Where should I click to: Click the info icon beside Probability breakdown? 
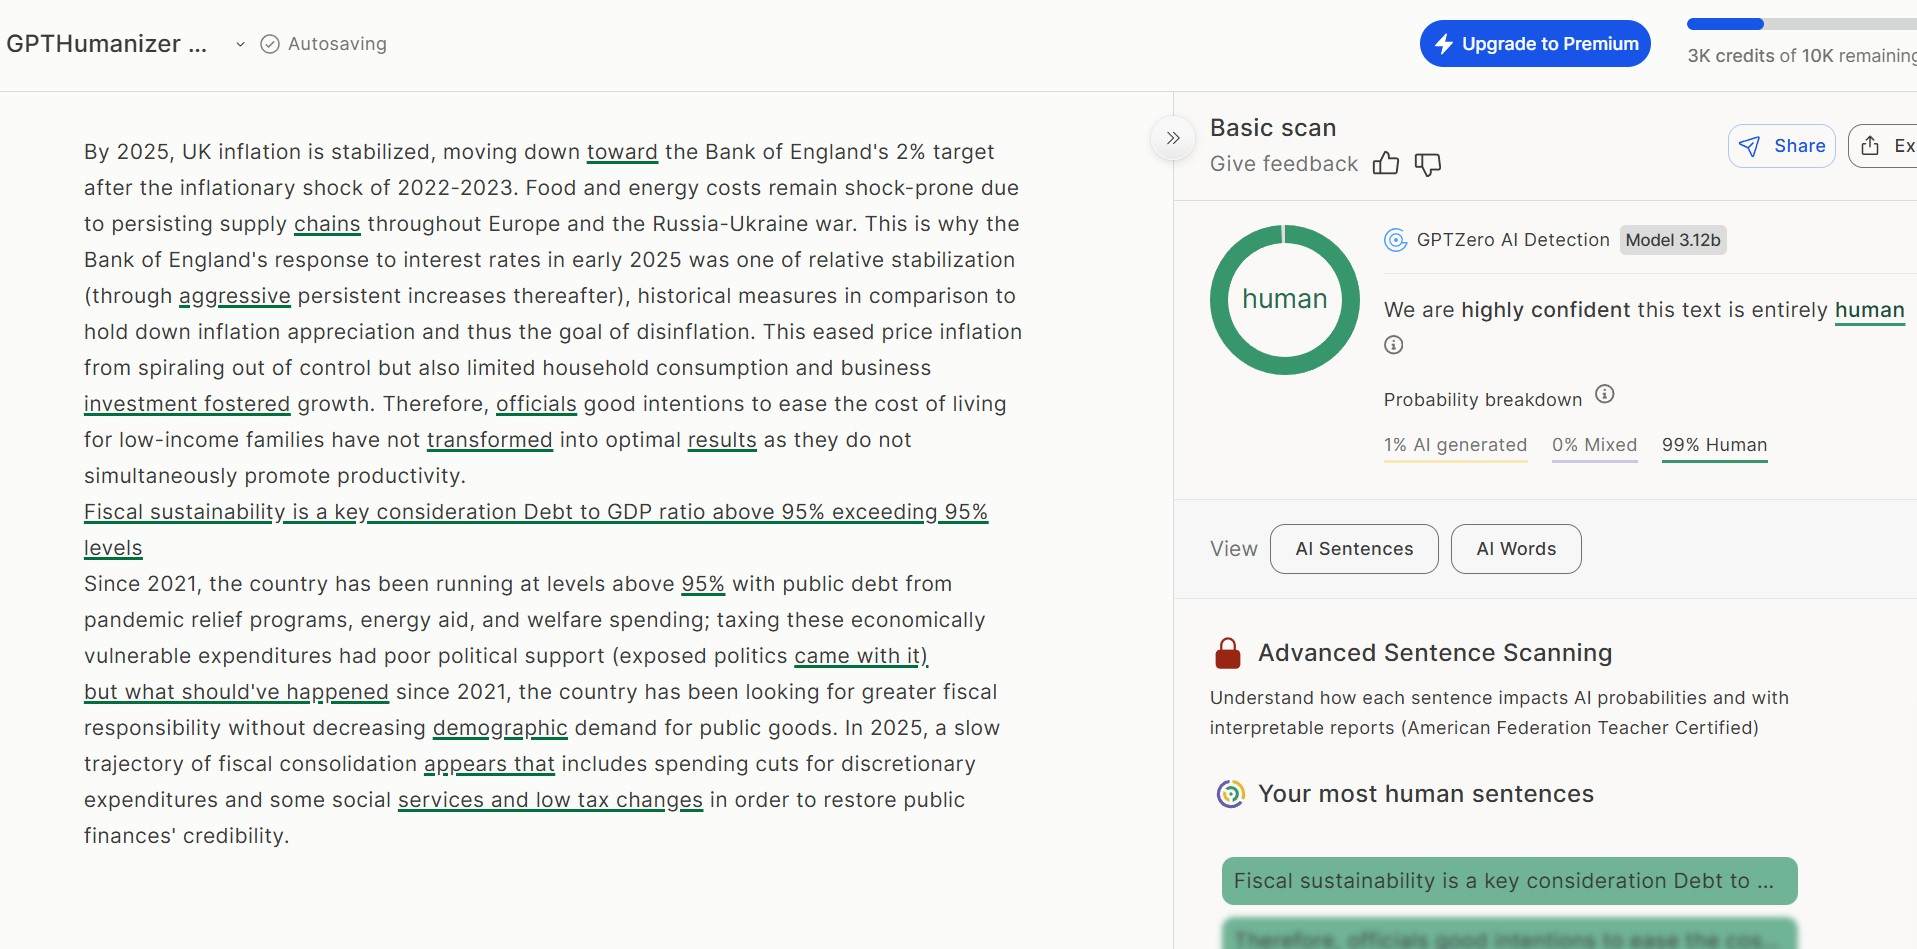[x=1604, y=394]
